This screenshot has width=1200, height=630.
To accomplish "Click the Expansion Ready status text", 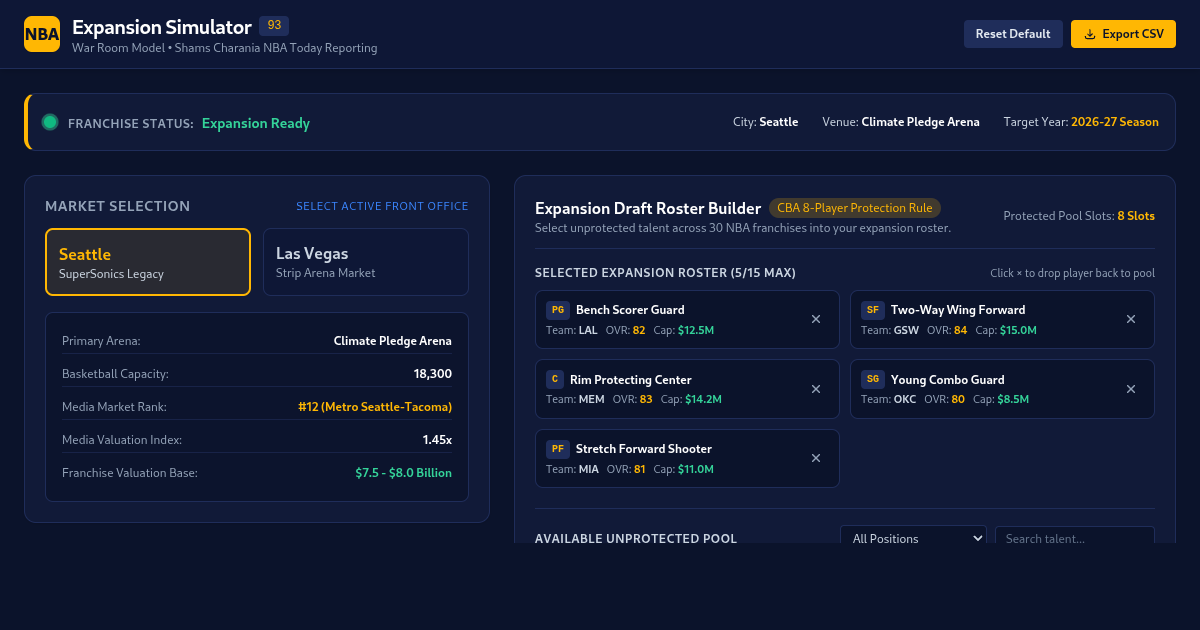I will click(256, 123).
